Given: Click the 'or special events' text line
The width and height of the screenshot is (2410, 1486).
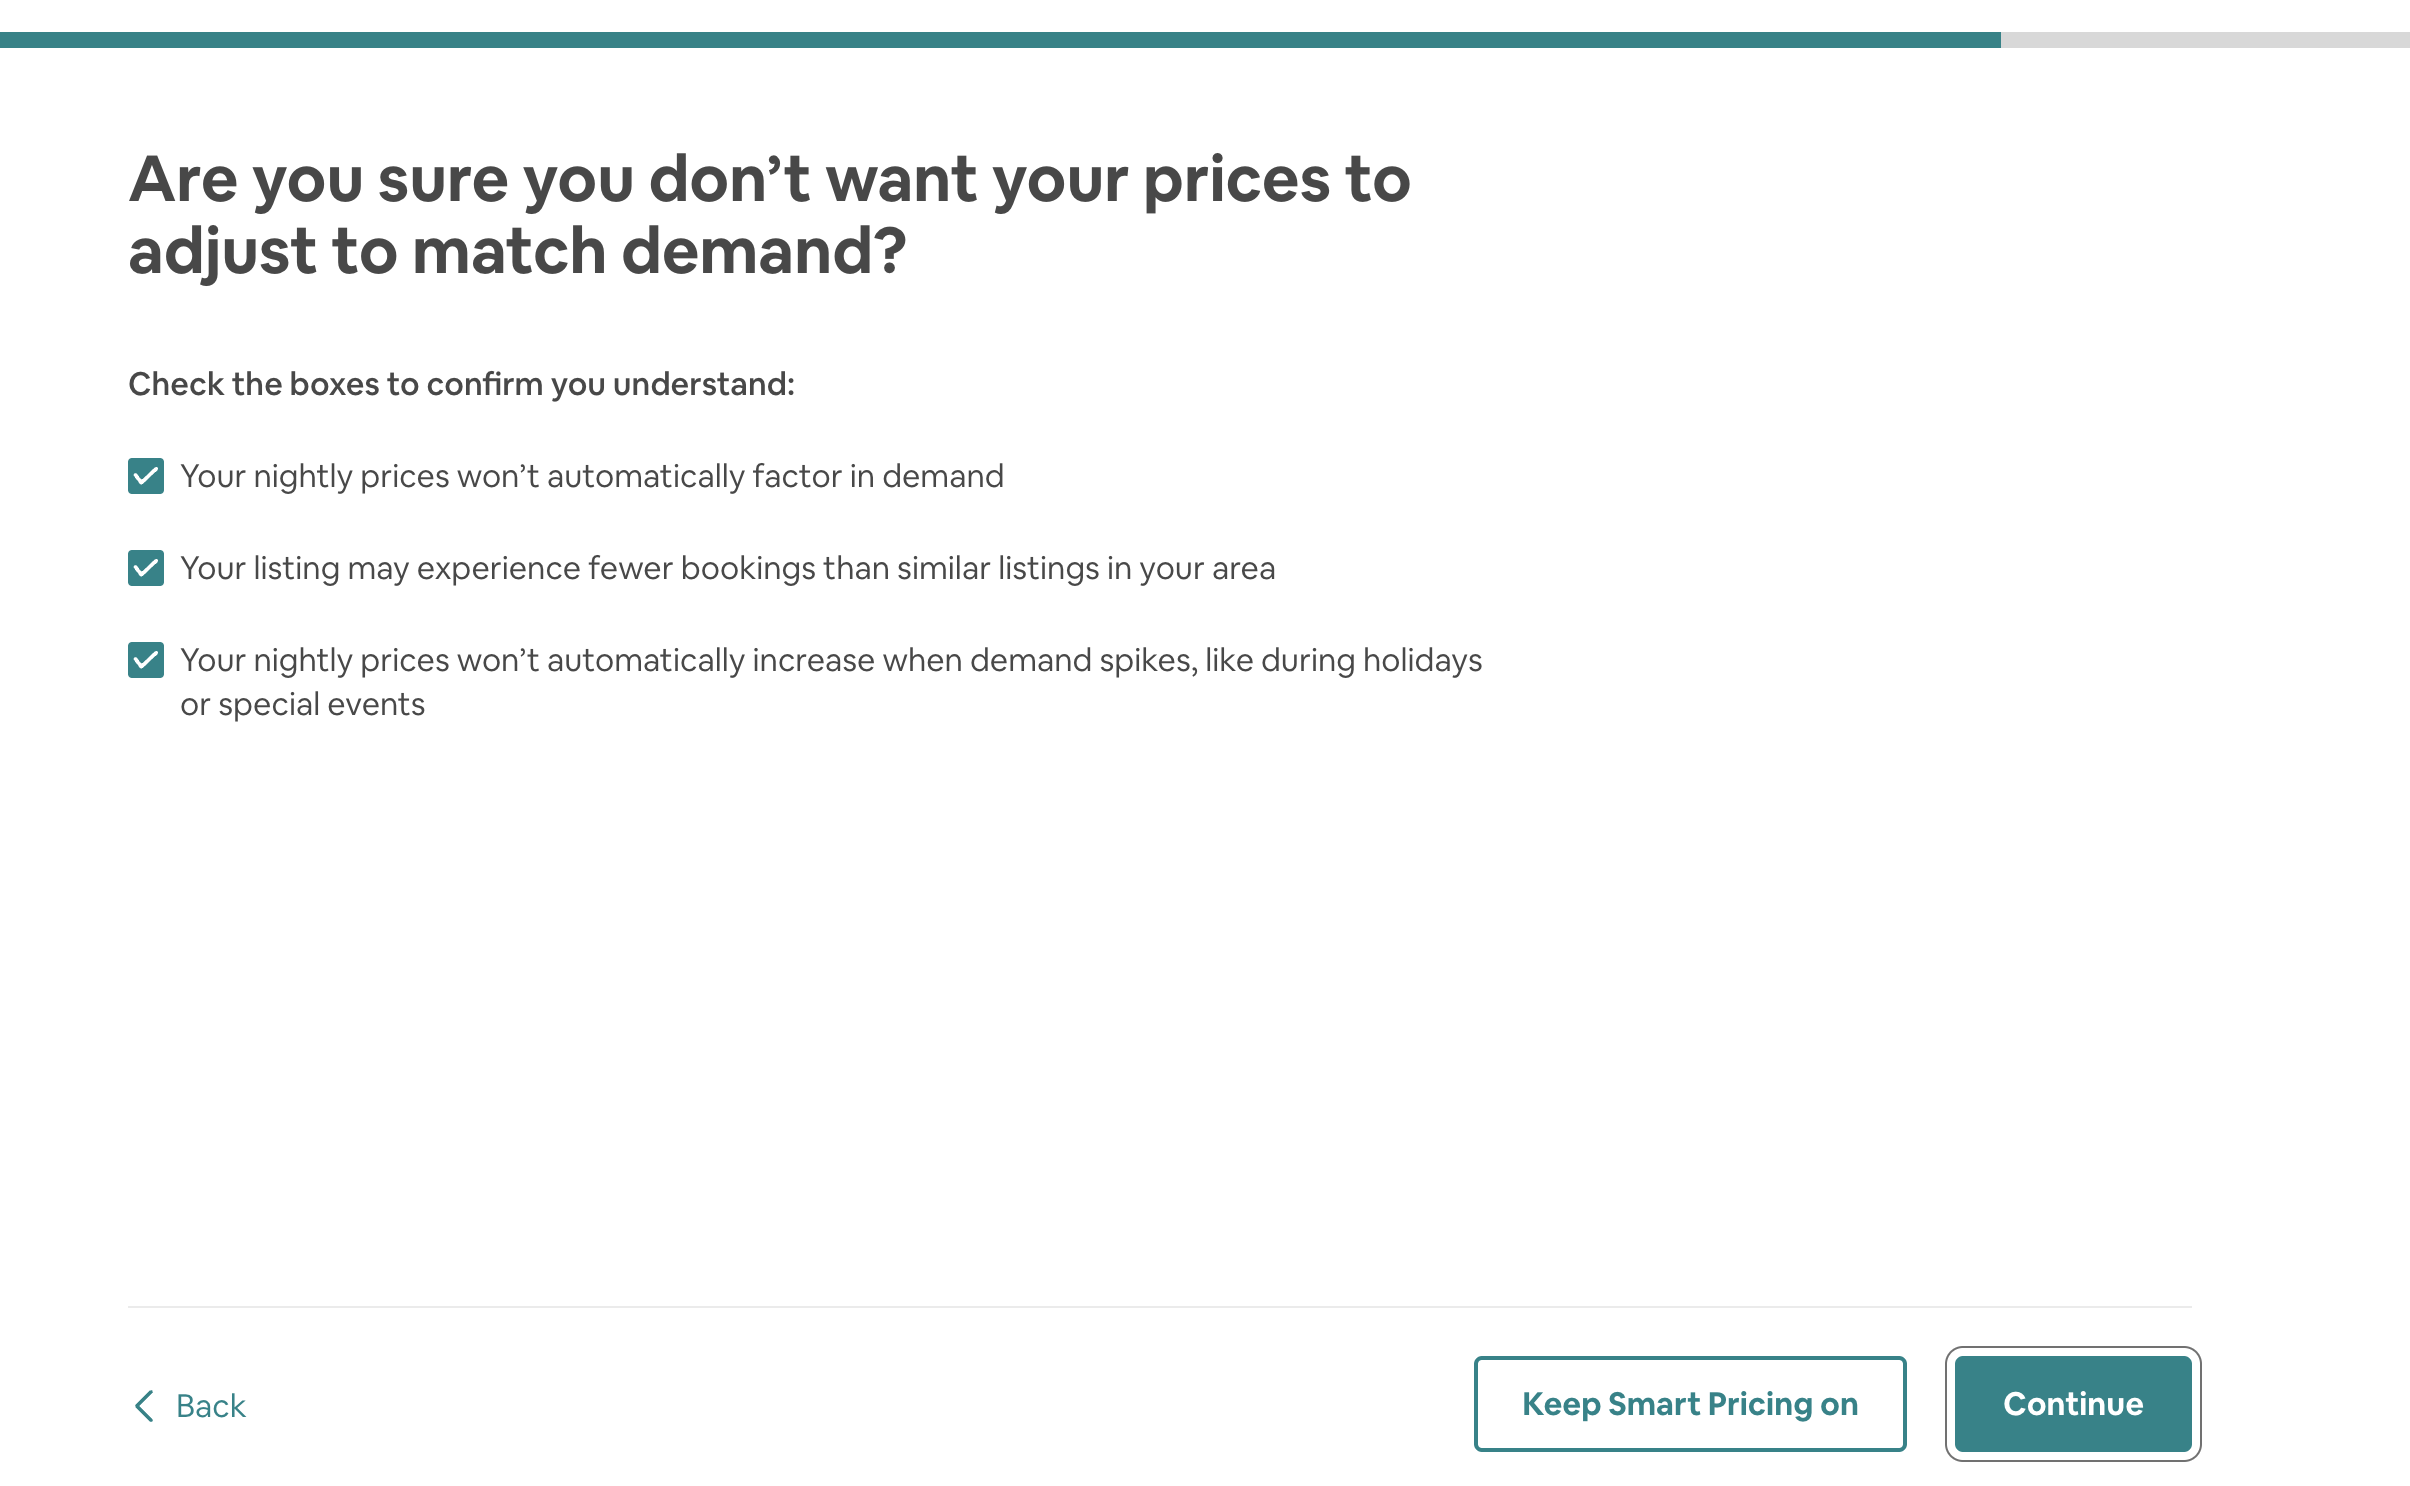Looking at the screenshot, I should tap(302, 704).
